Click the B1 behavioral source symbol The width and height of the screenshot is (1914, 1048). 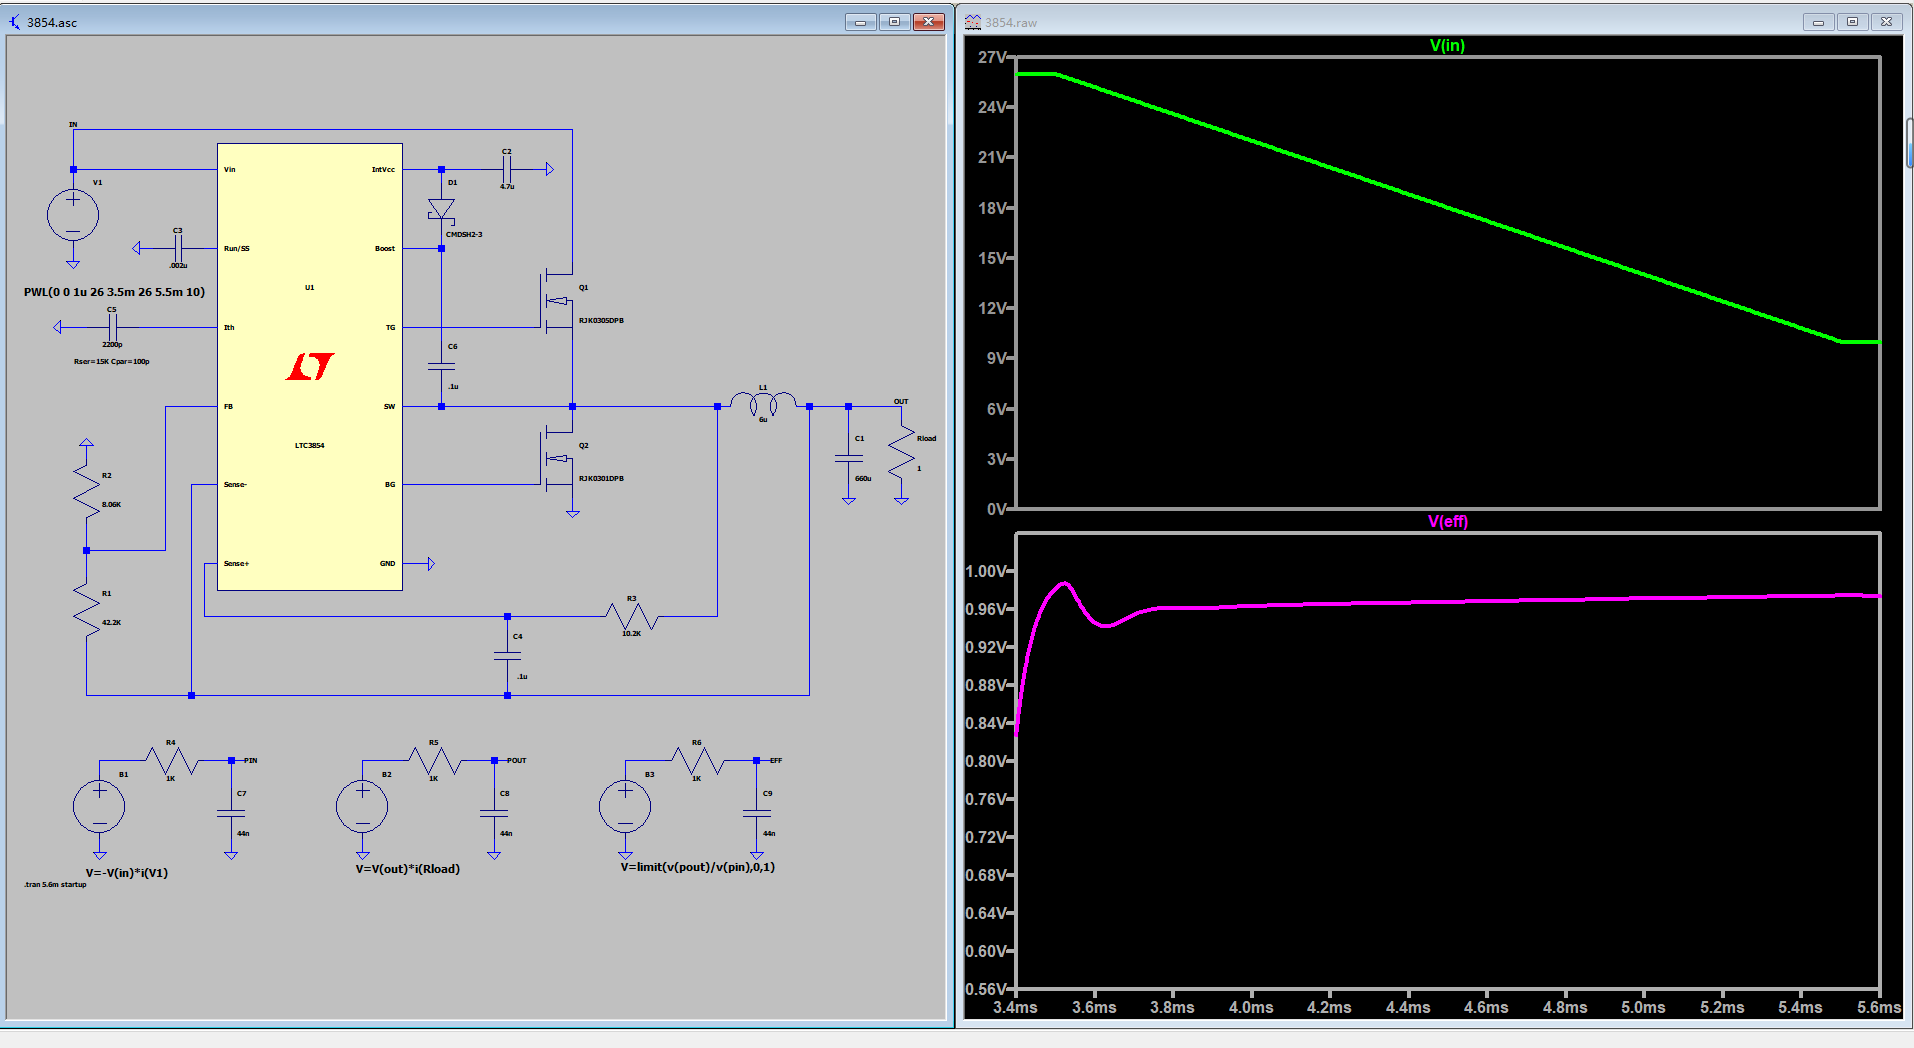[99, 806]
